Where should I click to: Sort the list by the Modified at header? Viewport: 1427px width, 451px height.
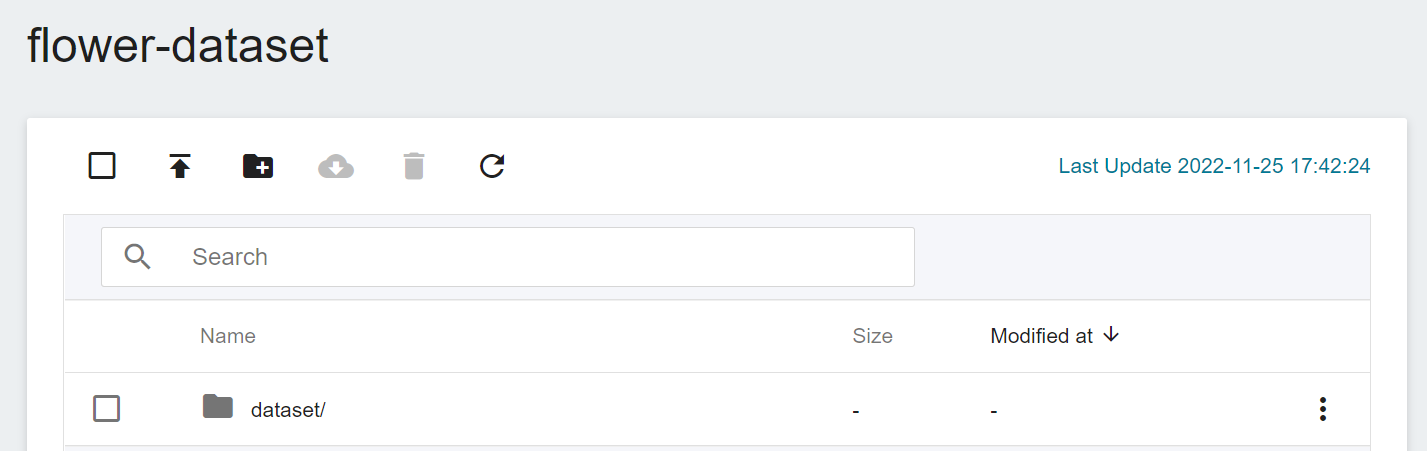(x=1041, y=336)
